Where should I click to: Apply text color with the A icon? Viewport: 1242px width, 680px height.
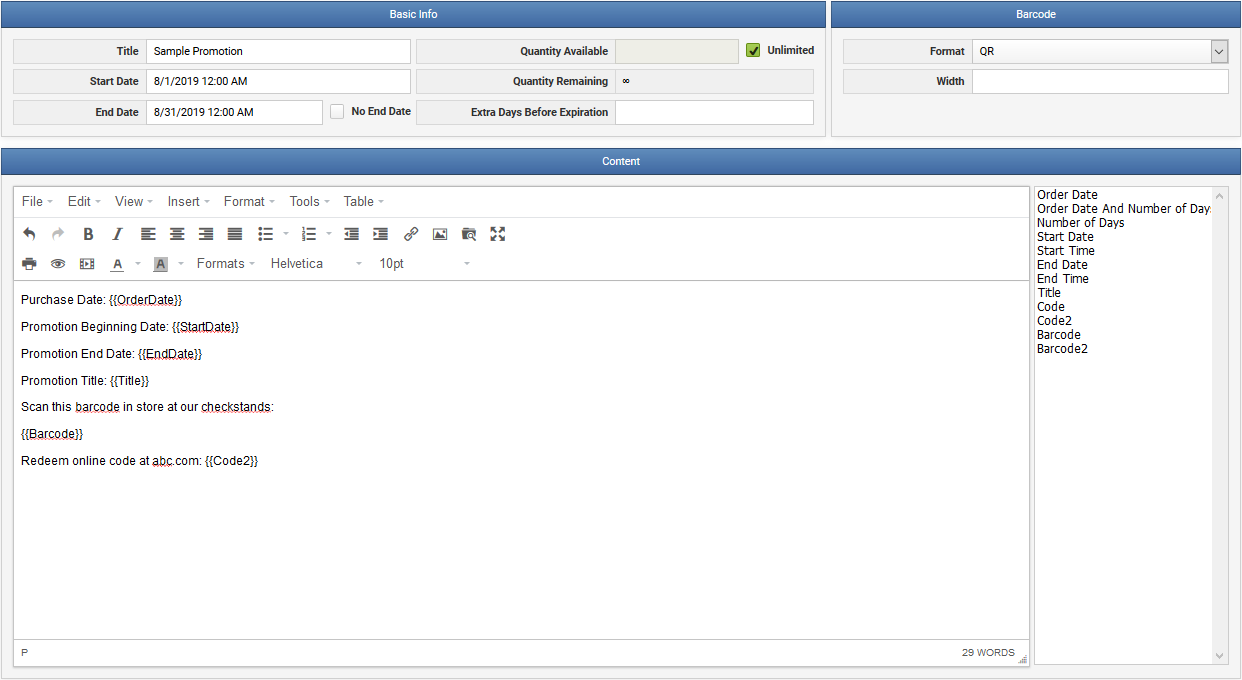(x=117, y=264)
